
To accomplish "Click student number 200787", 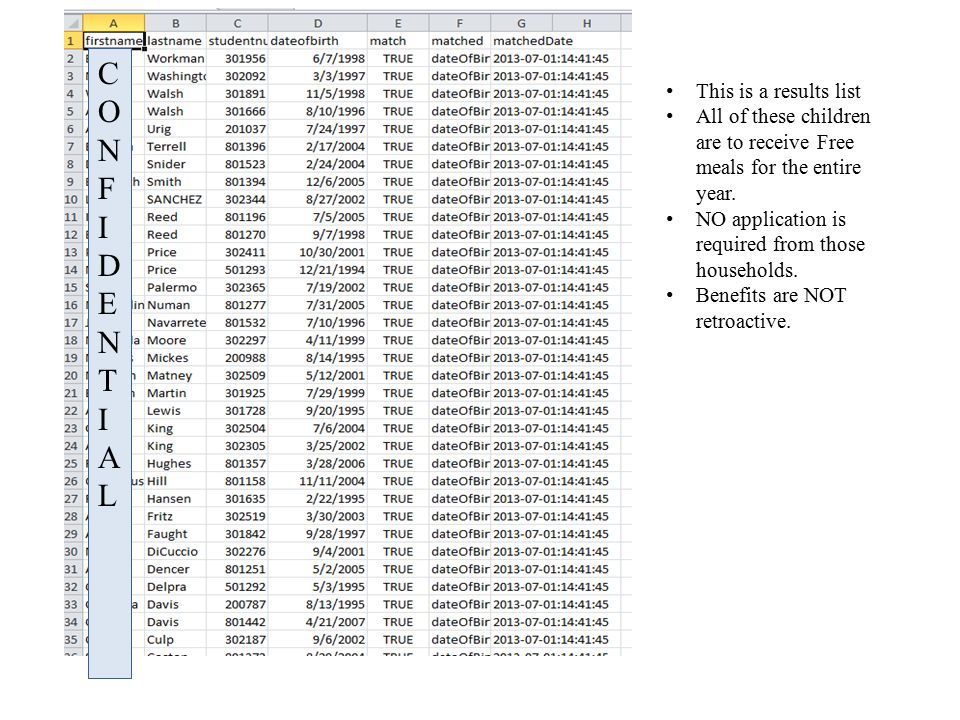I will [x=238, y=604].
